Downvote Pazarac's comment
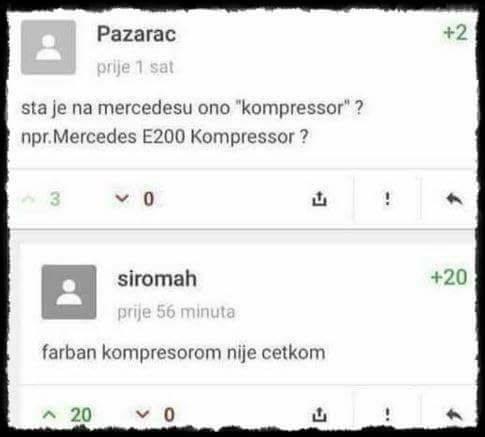The height and width of the screenshot is (437, 485). click(x=122, y=199)
